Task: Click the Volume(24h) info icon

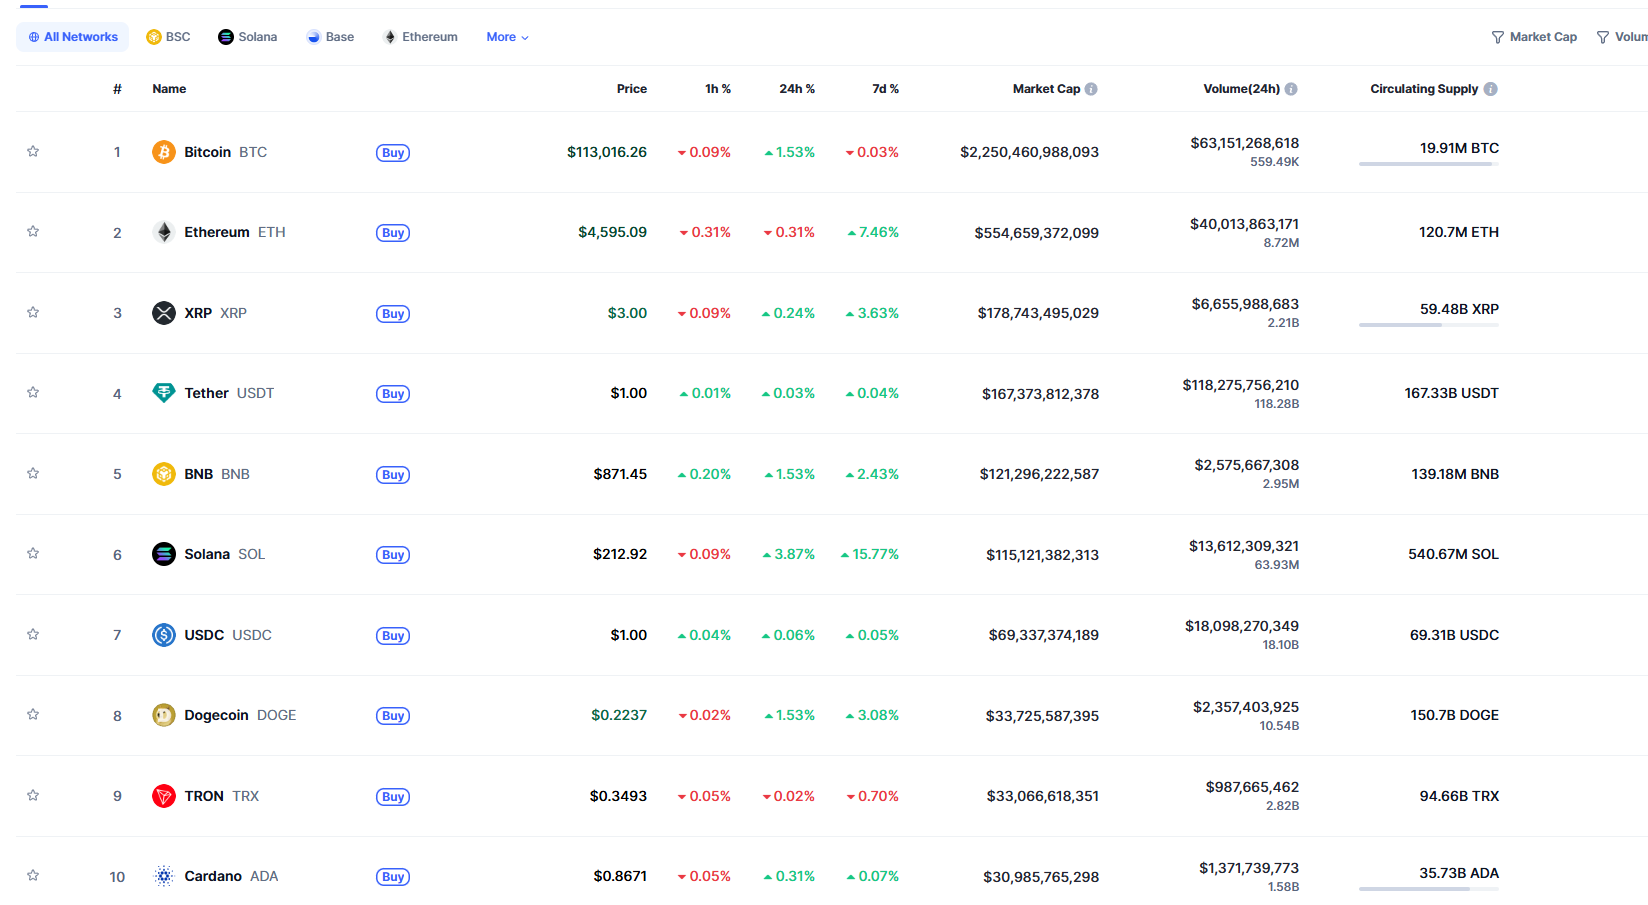Action: 1291,89
